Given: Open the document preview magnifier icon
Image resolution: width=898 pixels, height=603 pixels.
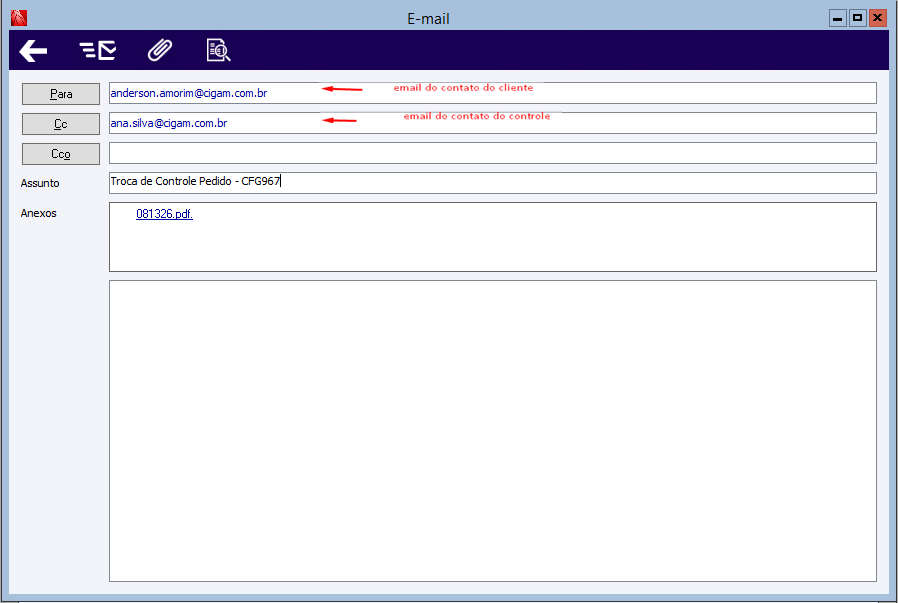Looking at the screenshot, I should [x=218, y=50].
